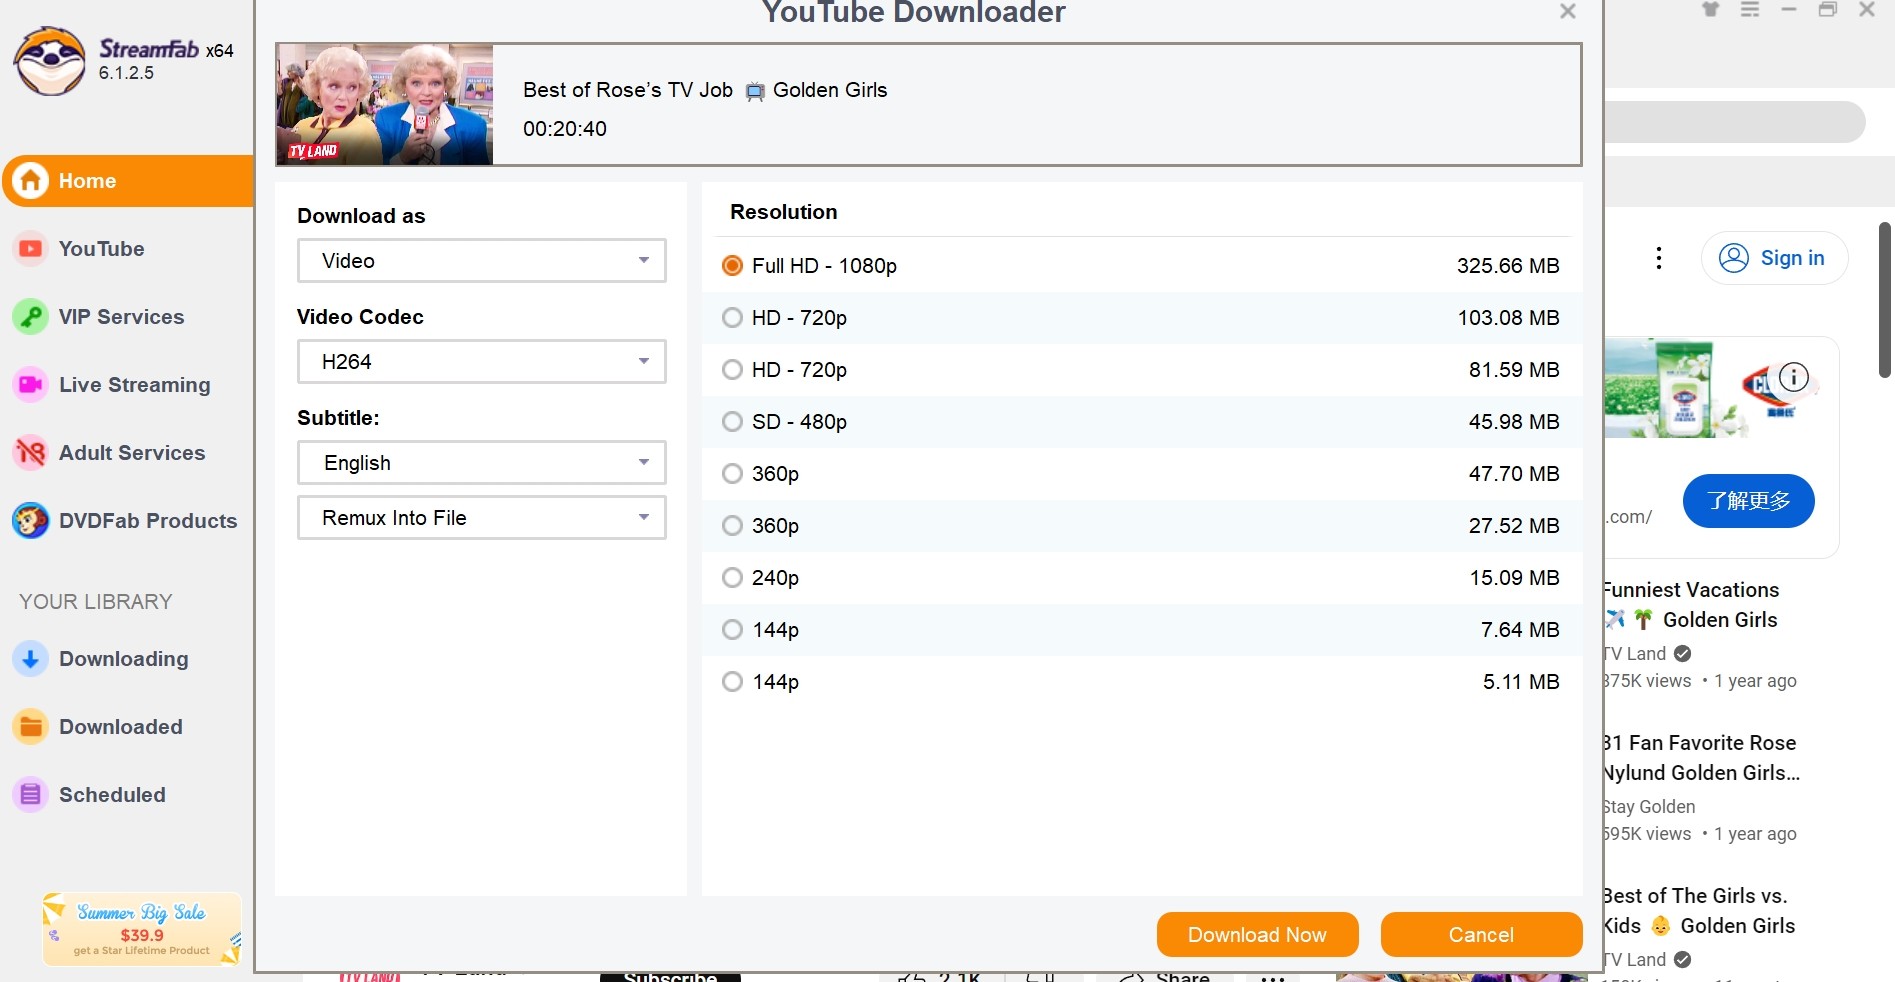
Task: Click the VIP Services key icon
Action: point(31,317)
